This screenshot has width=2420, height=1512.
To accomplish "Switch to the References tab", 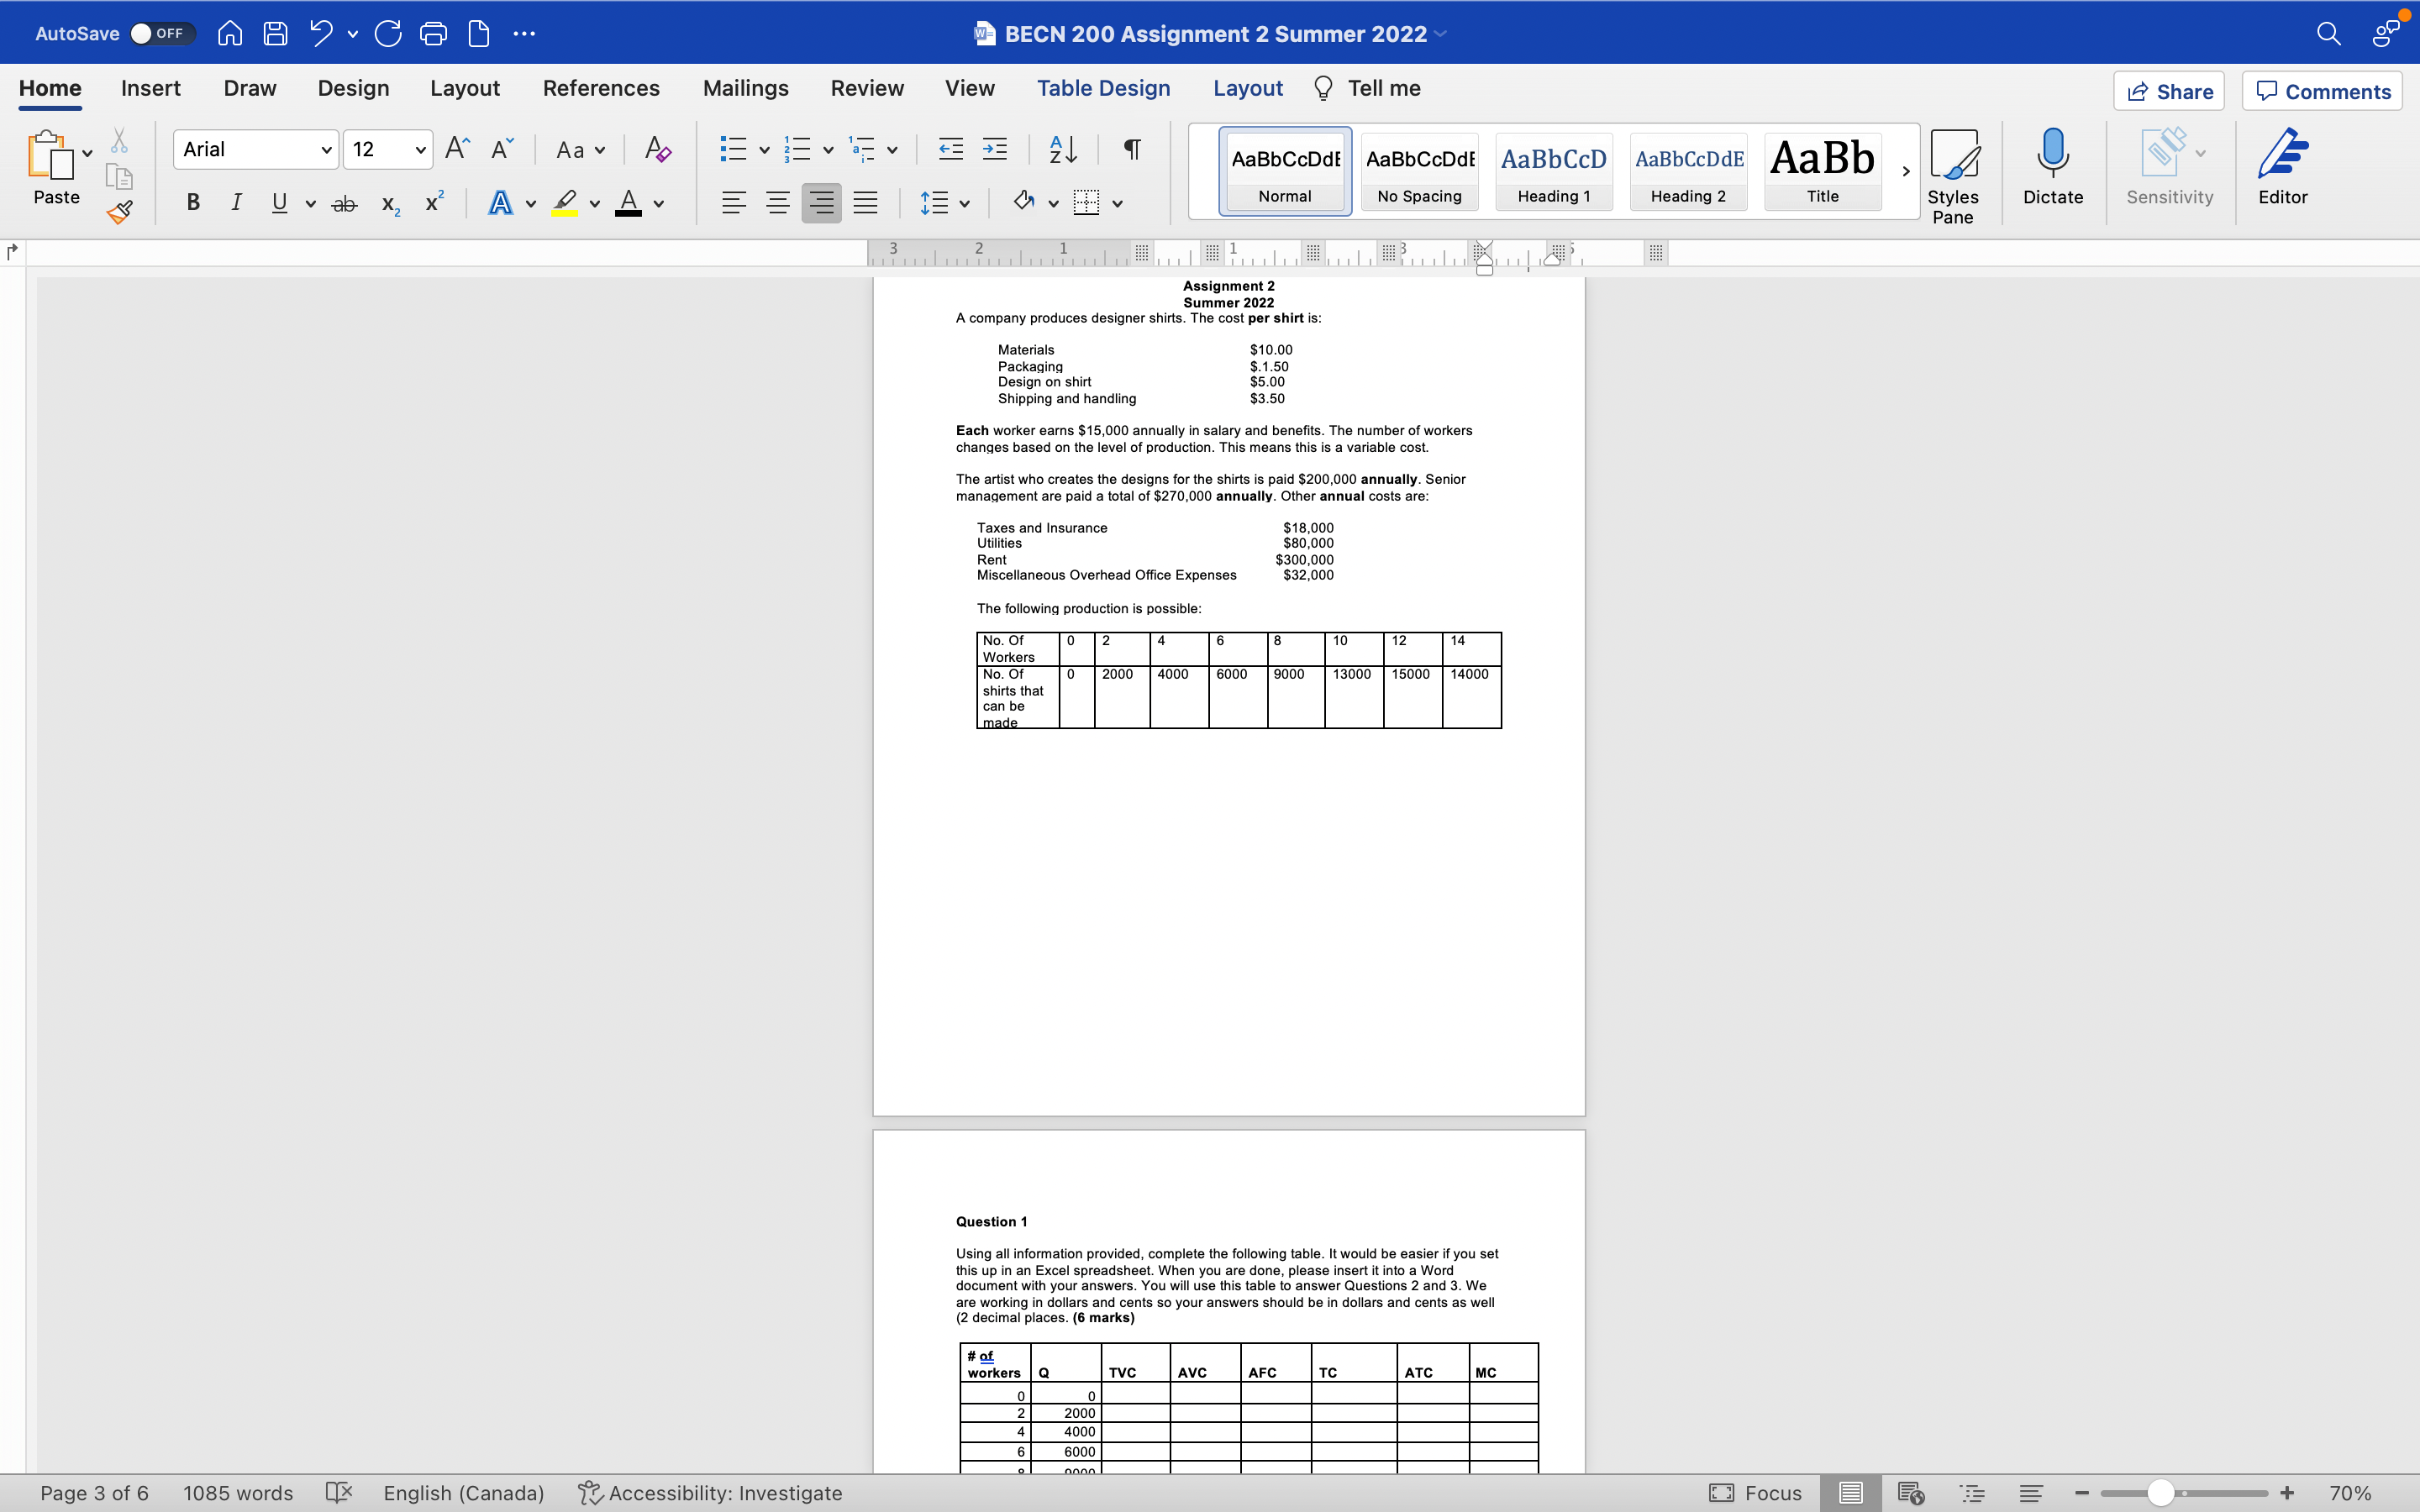I will [600, 88].
